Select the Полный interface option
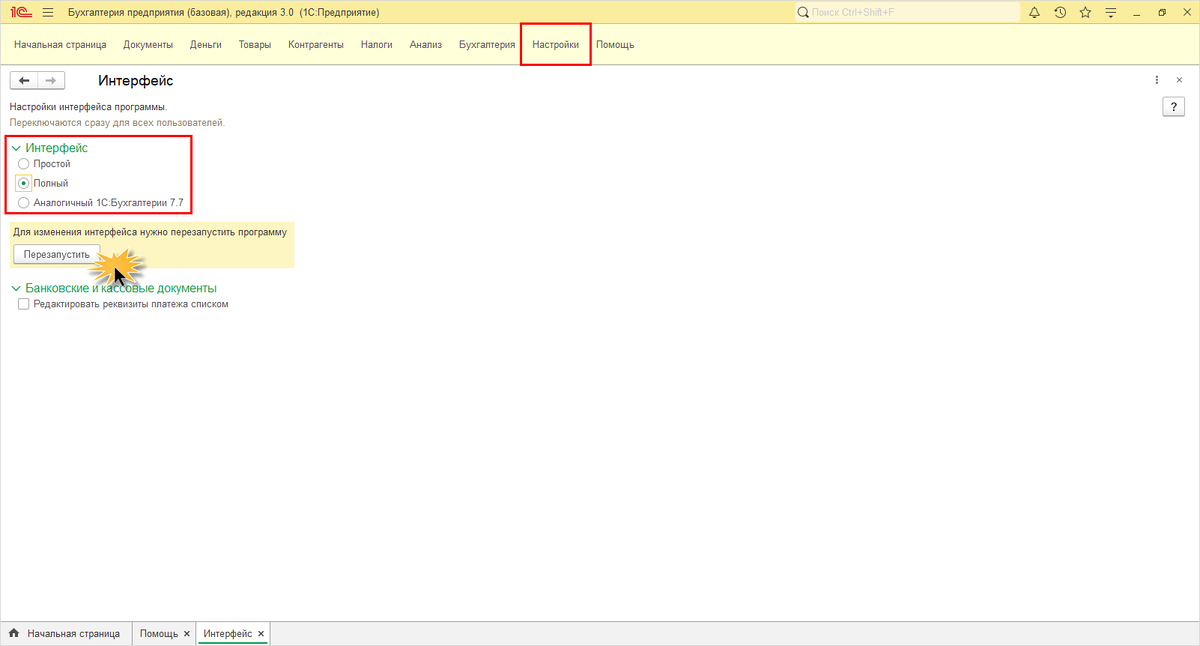 point(24,183)
